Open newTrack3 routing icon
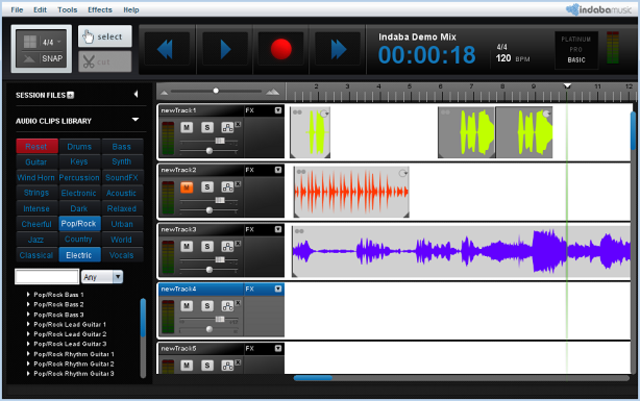The image size is (640, 401). pyautogui.click(x=227, y=246)
